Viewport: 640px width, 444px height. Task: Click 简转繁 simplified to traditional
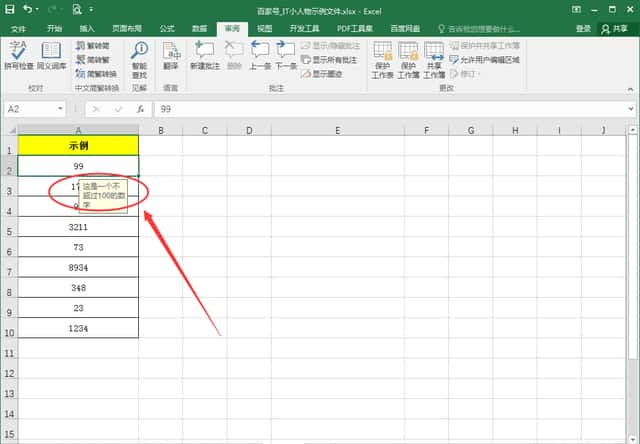(93, 60)
